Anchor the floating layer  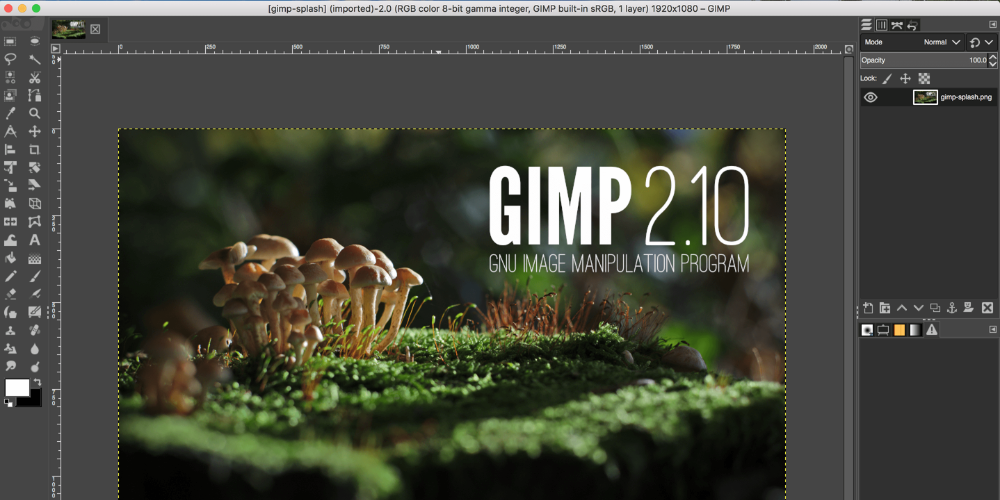click(x=952, y=308)
